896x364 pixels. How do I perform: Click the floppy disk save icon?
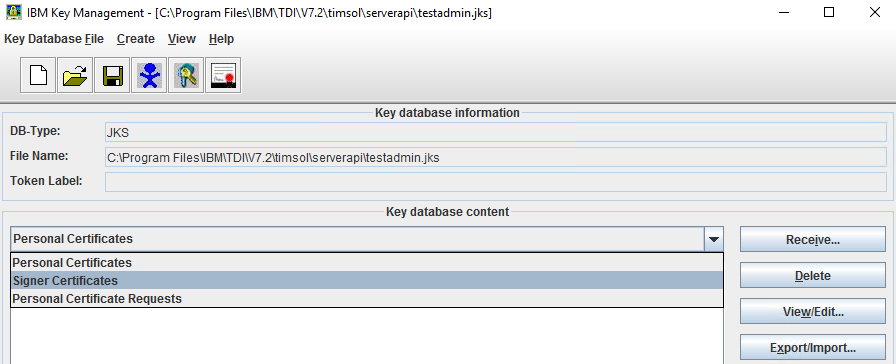tap(112, 75)
